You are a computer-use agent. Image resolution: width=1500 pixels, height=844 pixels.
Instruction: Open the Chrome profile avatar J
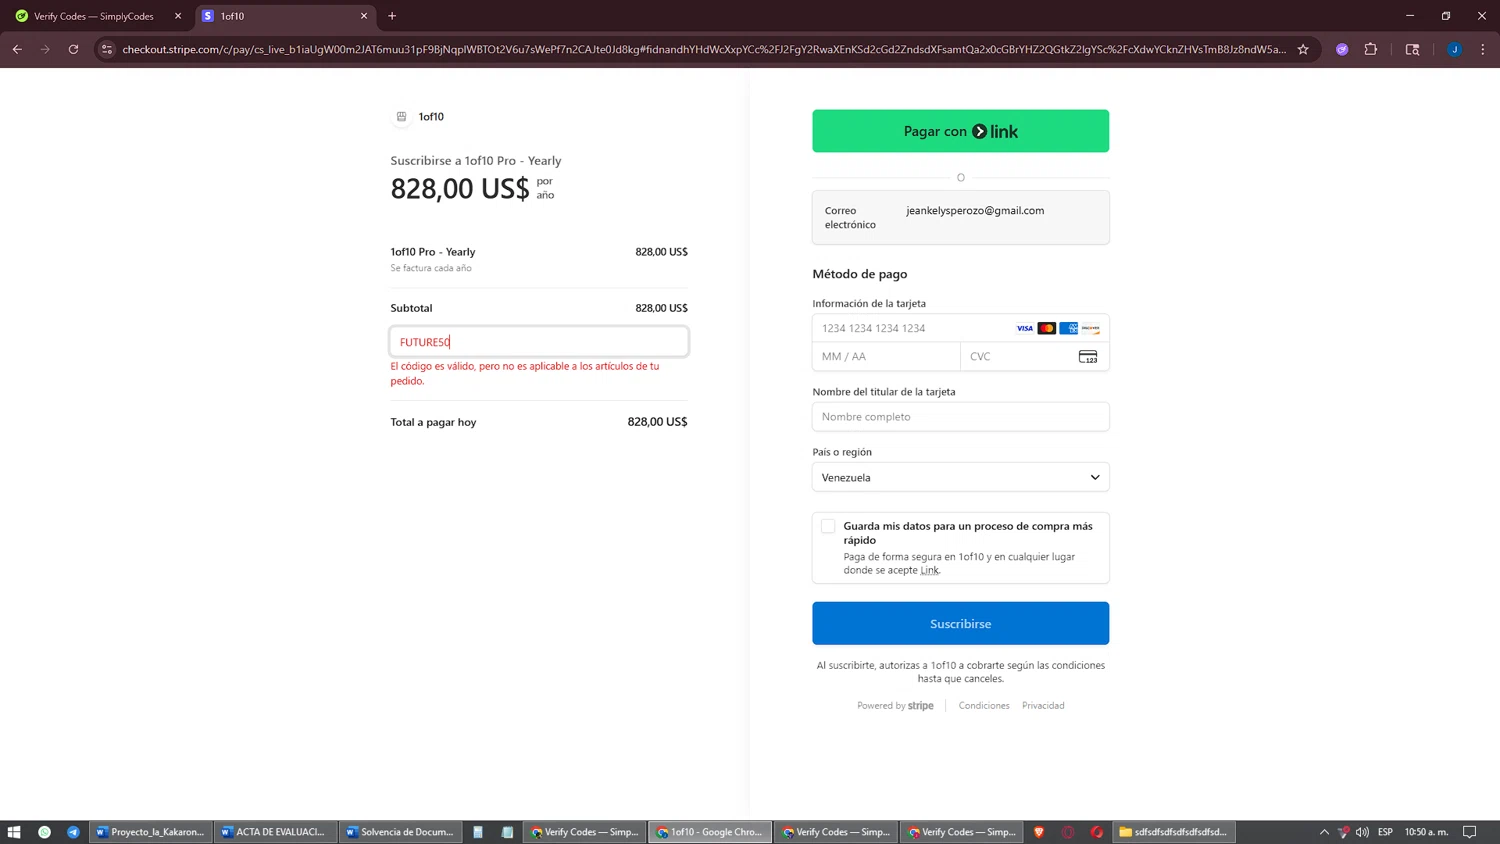1454,49
